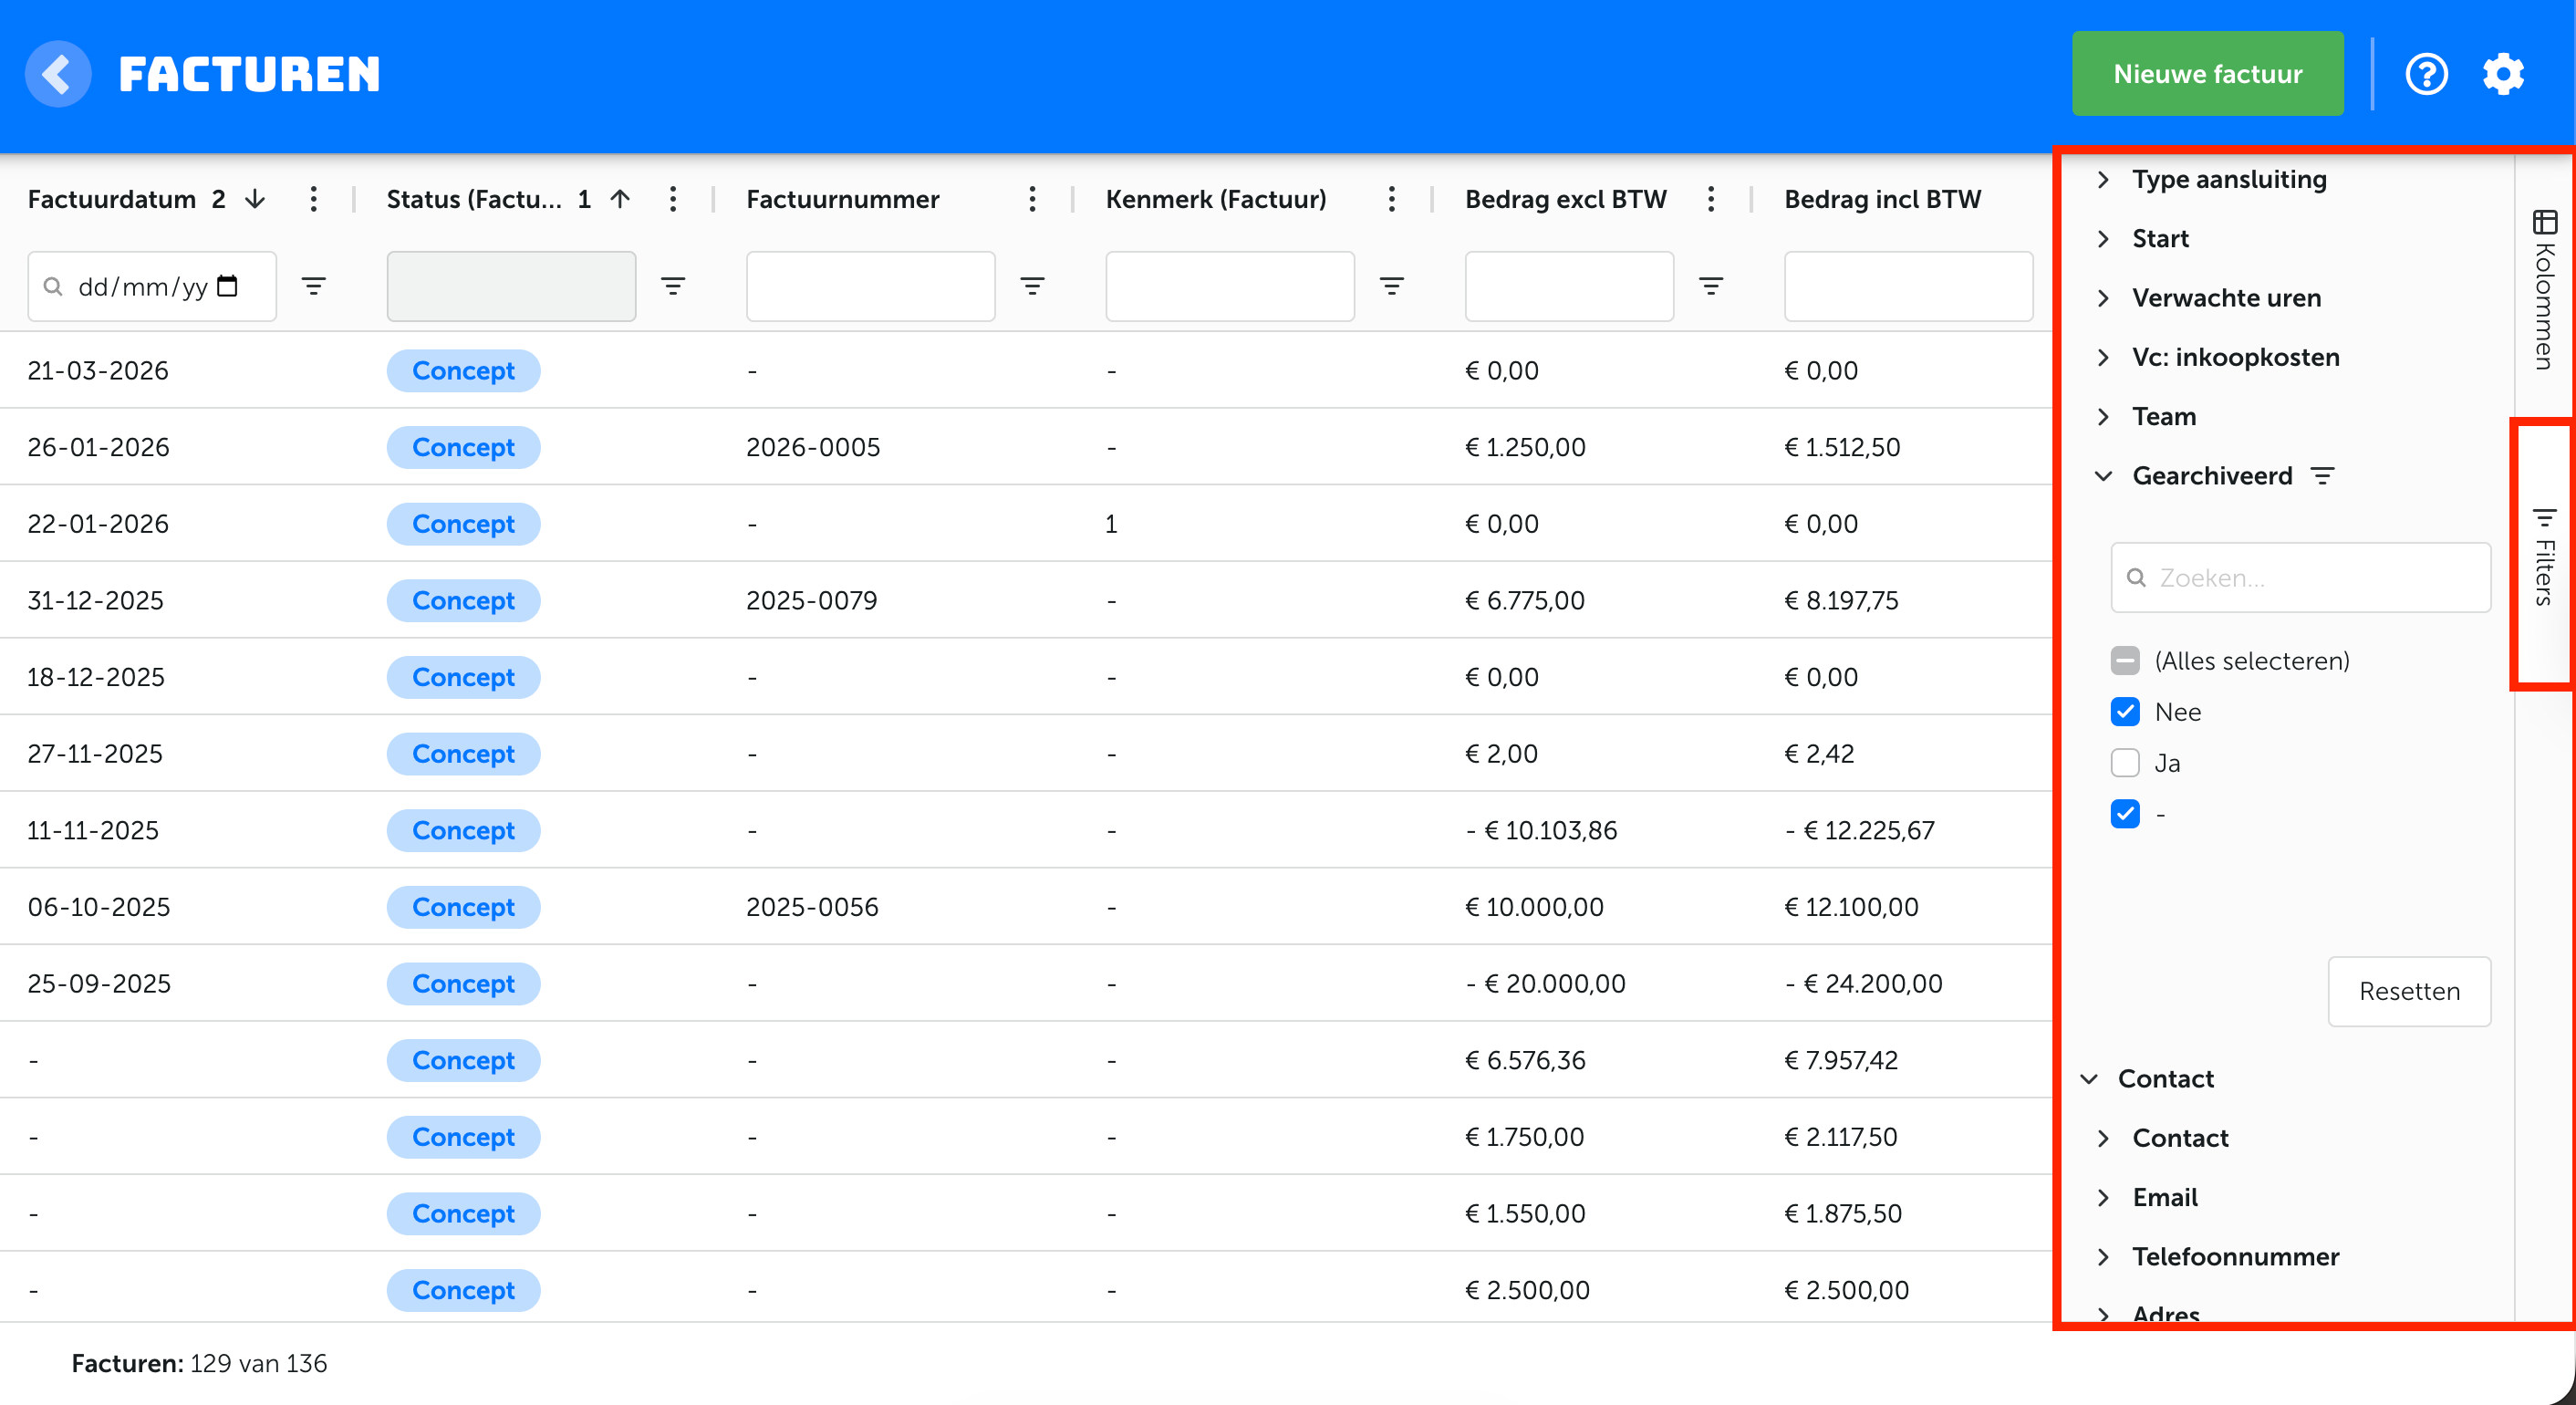This screenshot has height=1405, width=2576.
Task: Expand the Verwachte uren filter
Action: click(x=2103, y=298)
